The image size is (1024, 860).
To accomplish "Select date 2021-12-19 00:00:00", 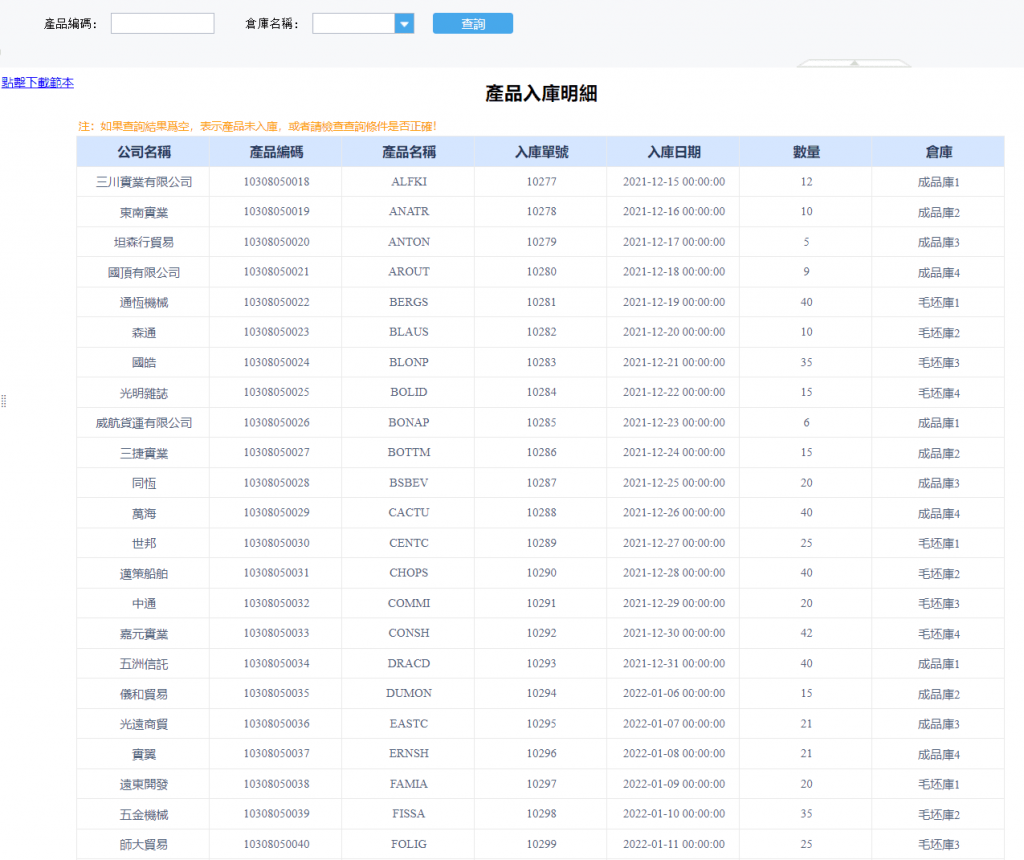I will pos(674,302).
